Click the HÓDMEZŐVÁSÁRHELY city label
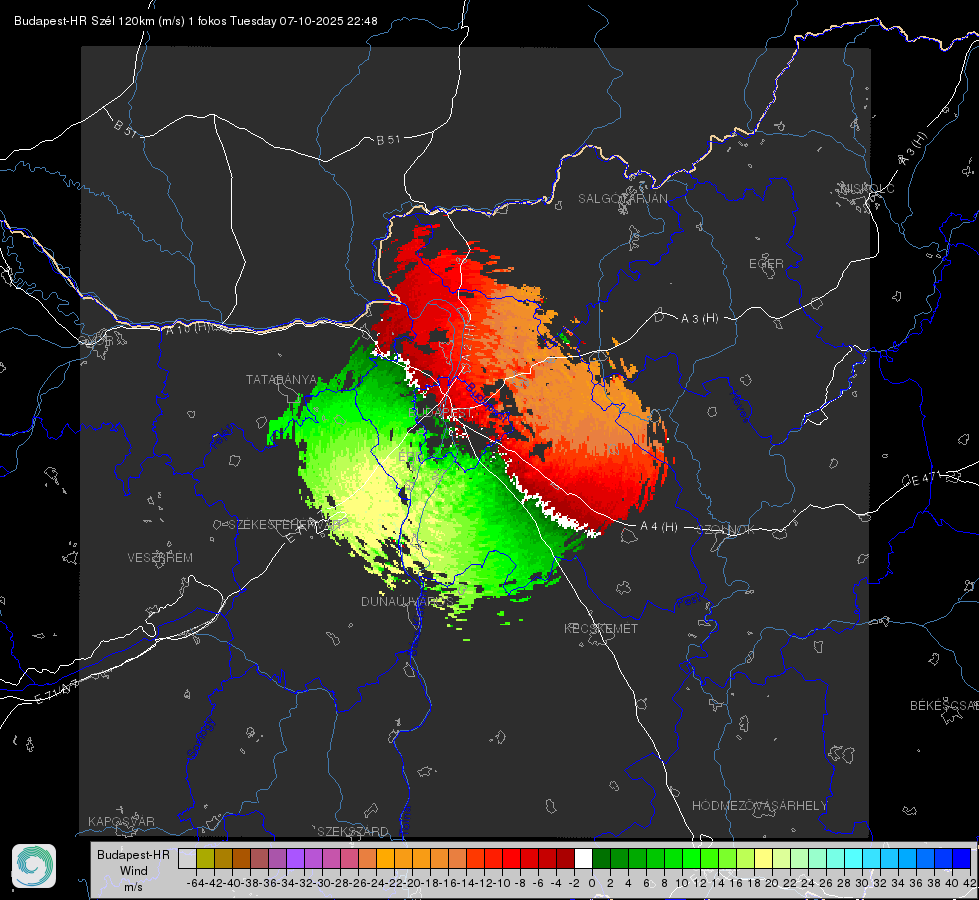This screenshot has height=900, width=979. pyautogui.click(x=759, y=806)
